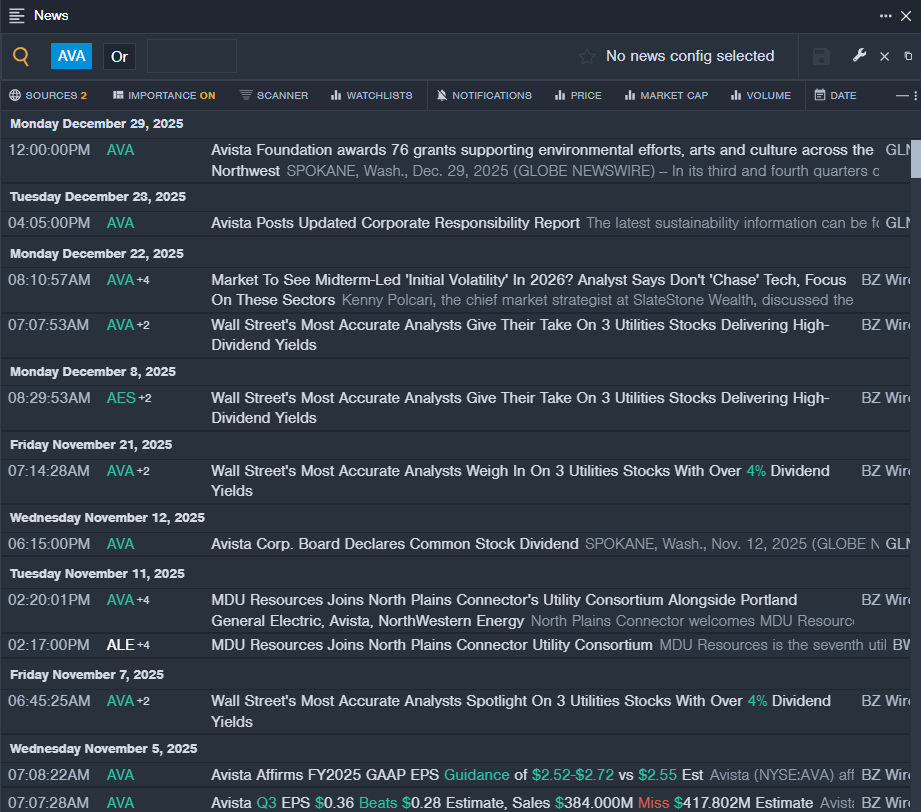The height and width of the screenshot is (812, 921).
Task: Toggle the Notifications bell filter
Action: [x=484, y=96]
